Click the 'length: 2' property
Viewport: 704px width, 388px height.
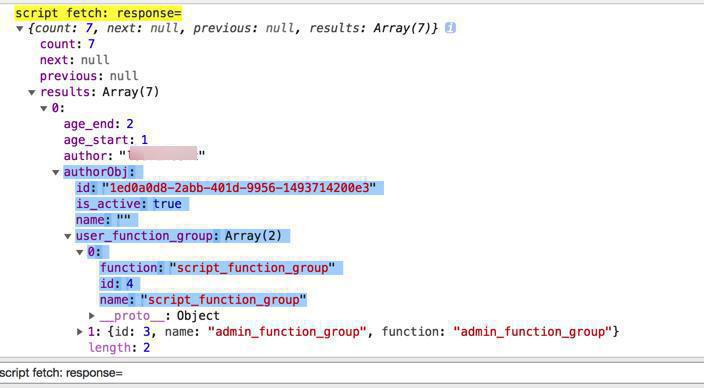(119, 348)
